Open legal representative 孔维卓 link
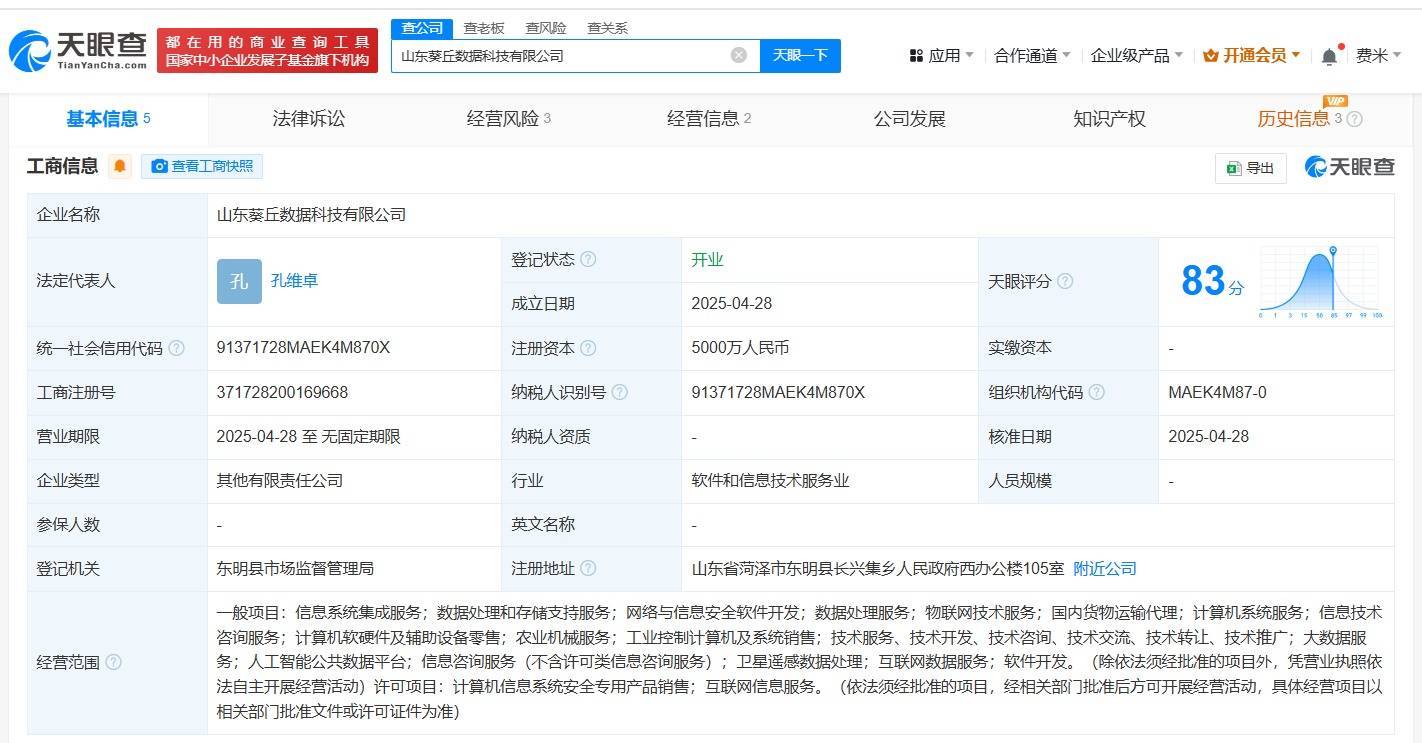This screenshot has height=743, width=1422. coord(294,281)
